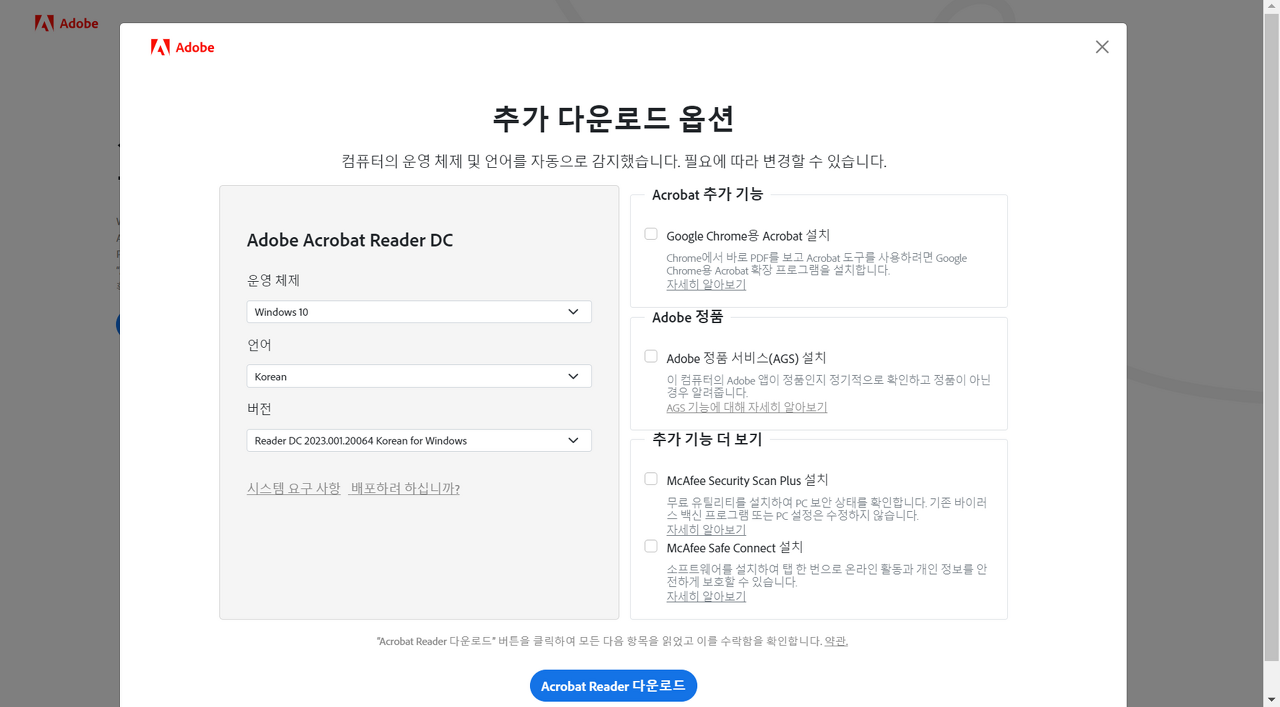Click the page scrollbar up arrow
This screenshot has height=707, width=1280.
coord(1271,8)
